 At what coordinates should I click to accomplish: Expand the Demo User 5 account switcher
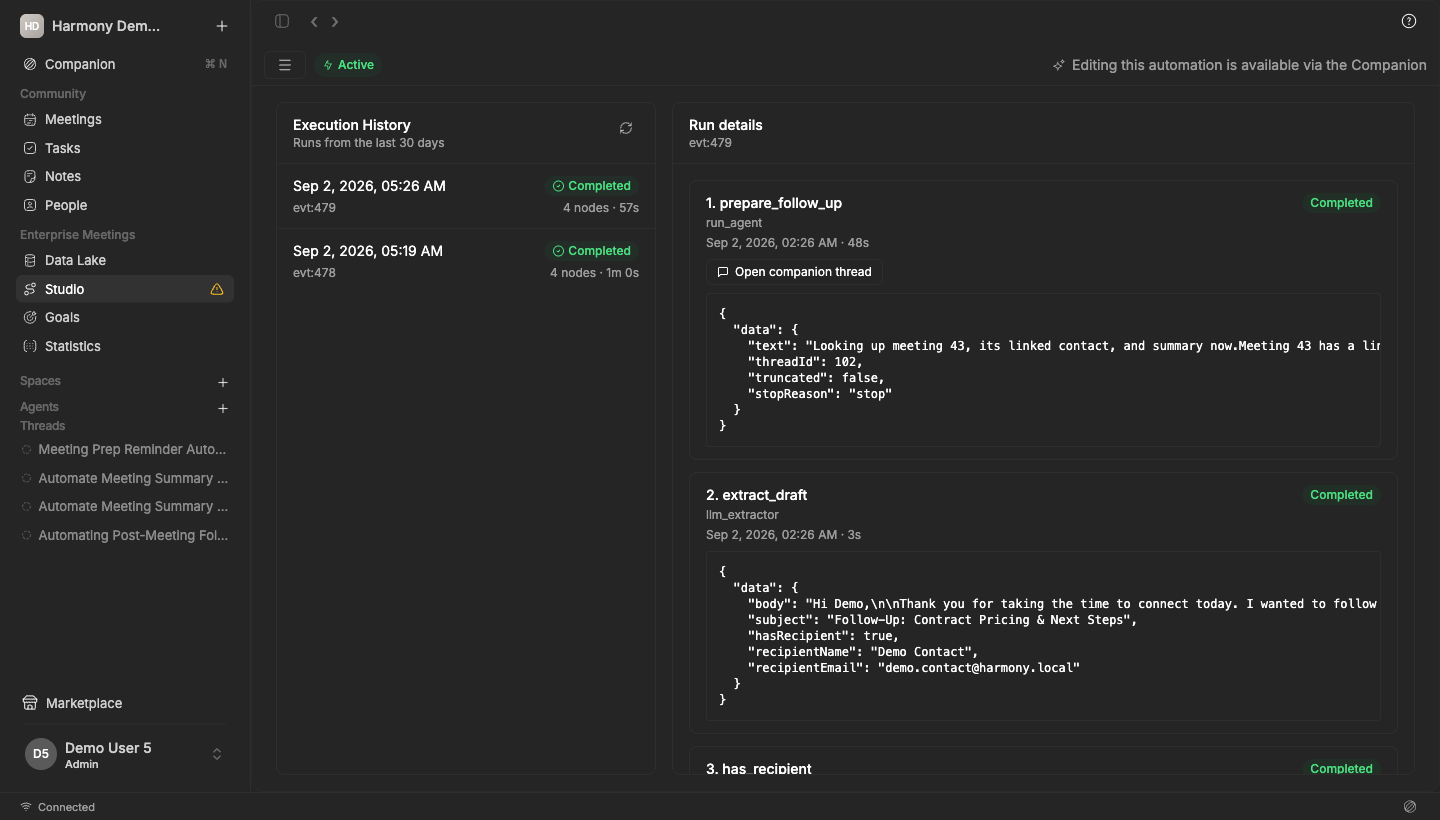[x=217, y=754]
